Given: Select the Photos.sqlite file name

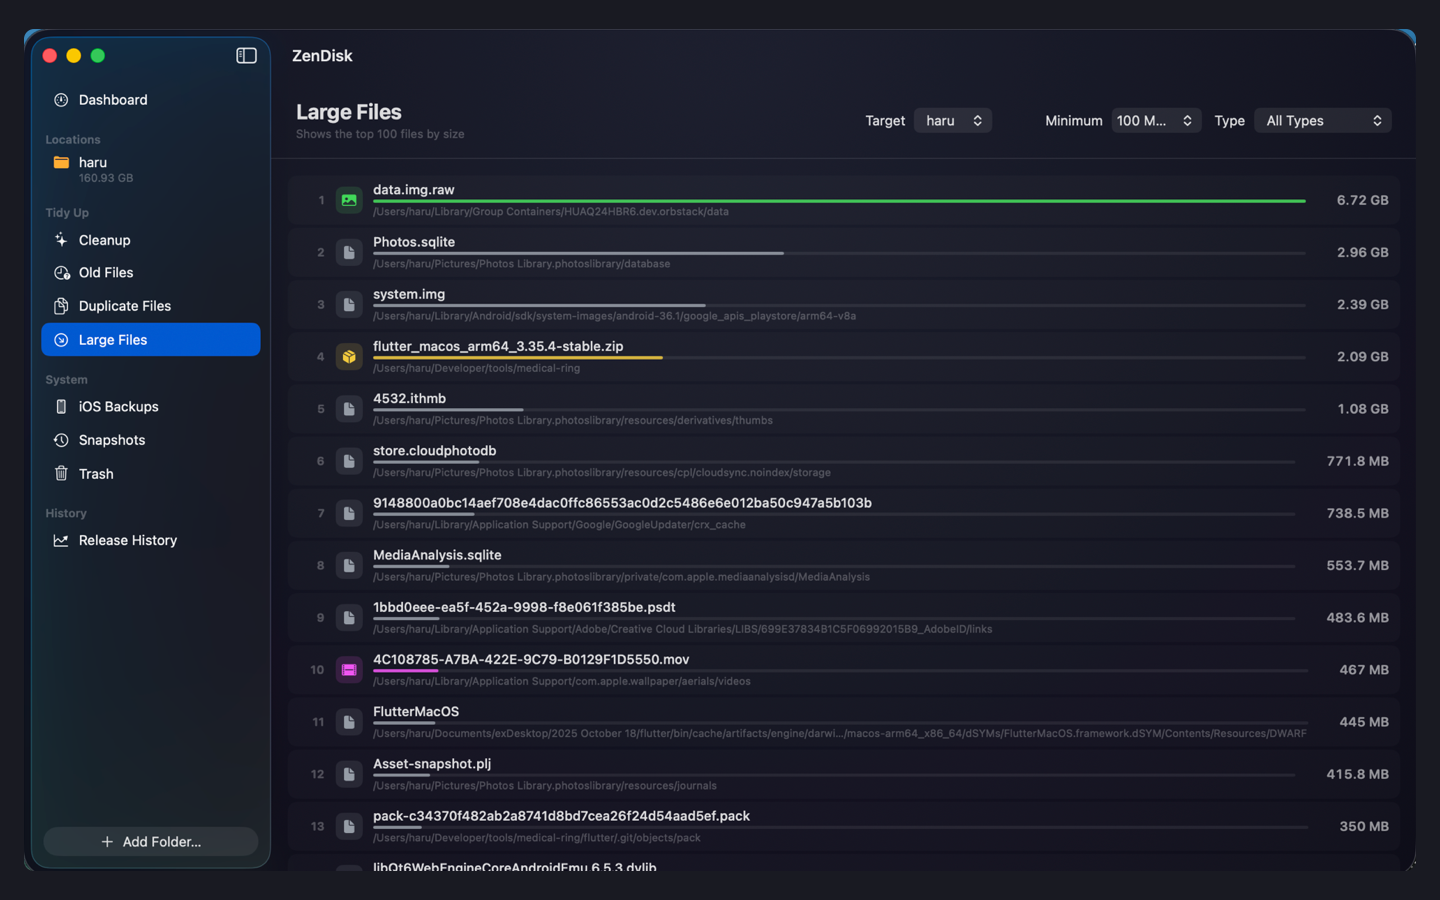Looking at the screenshot, I should (x=414, y=242).
